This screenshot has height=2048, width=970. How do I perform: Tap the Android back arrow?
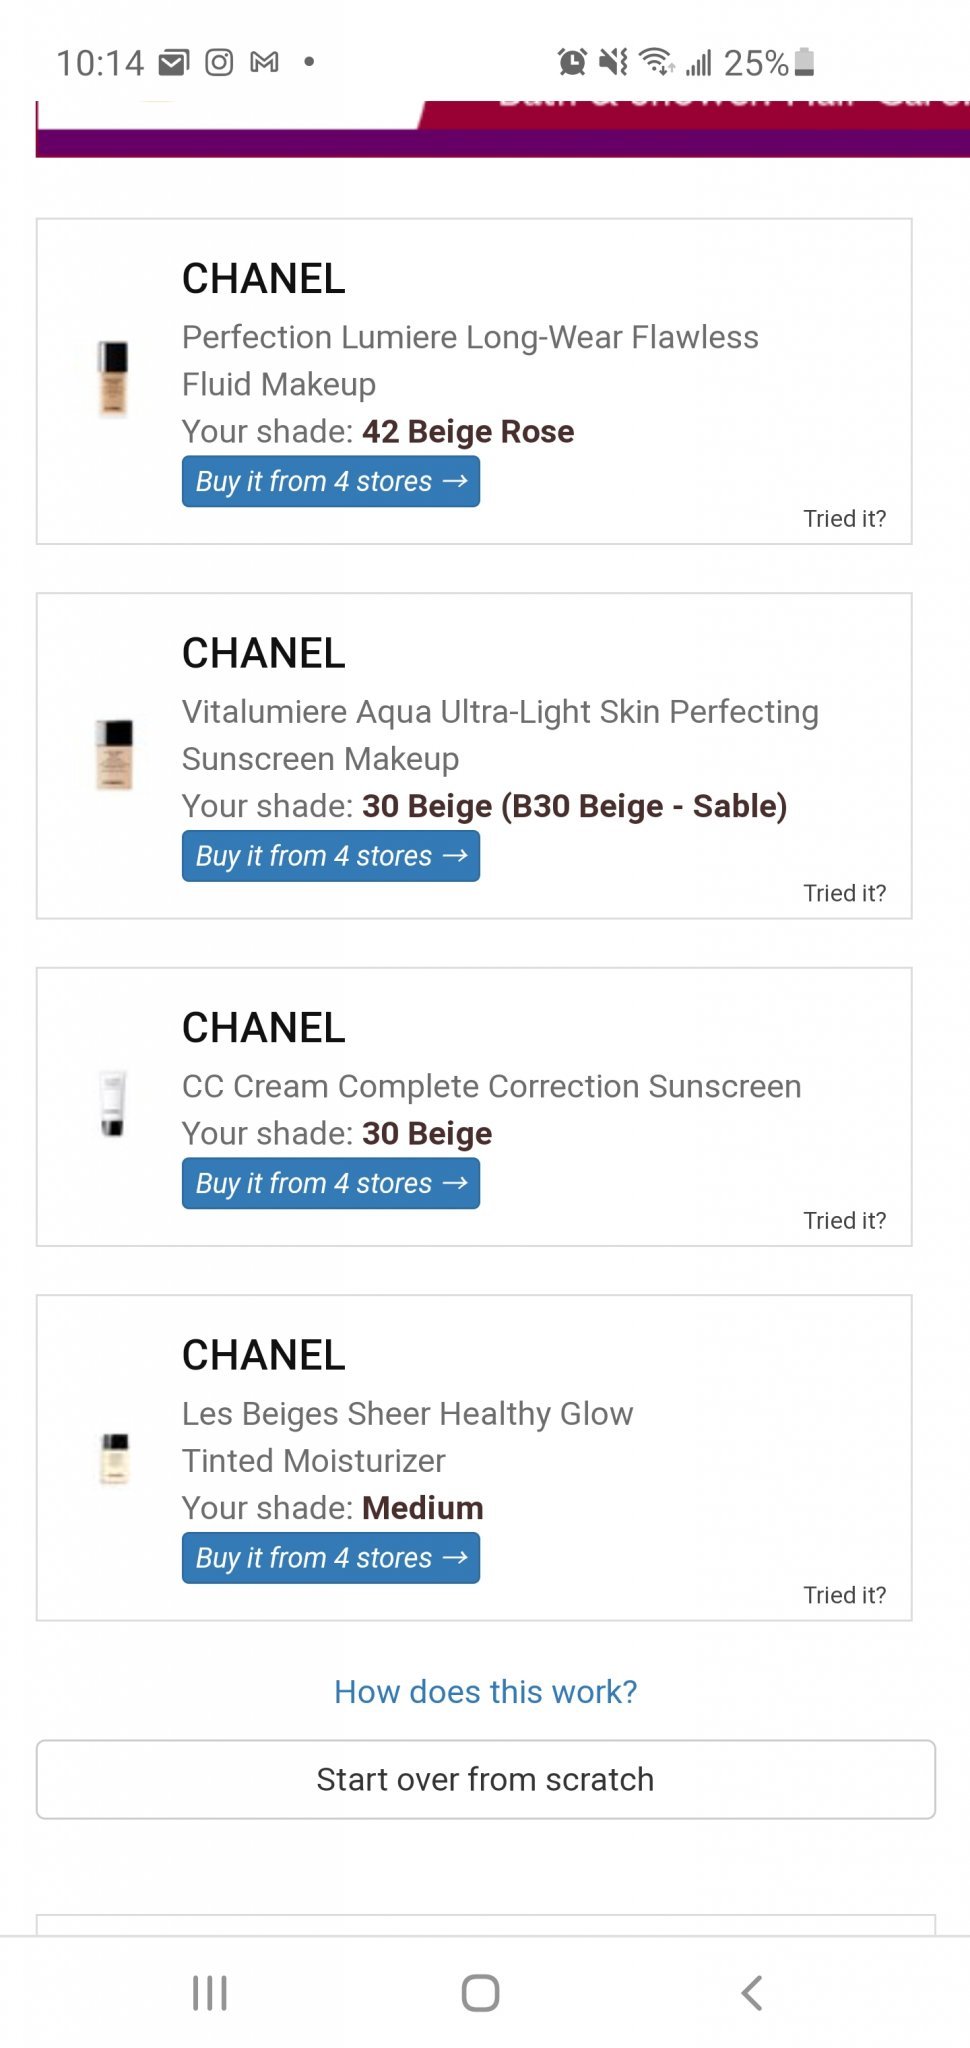[752, 1993]
